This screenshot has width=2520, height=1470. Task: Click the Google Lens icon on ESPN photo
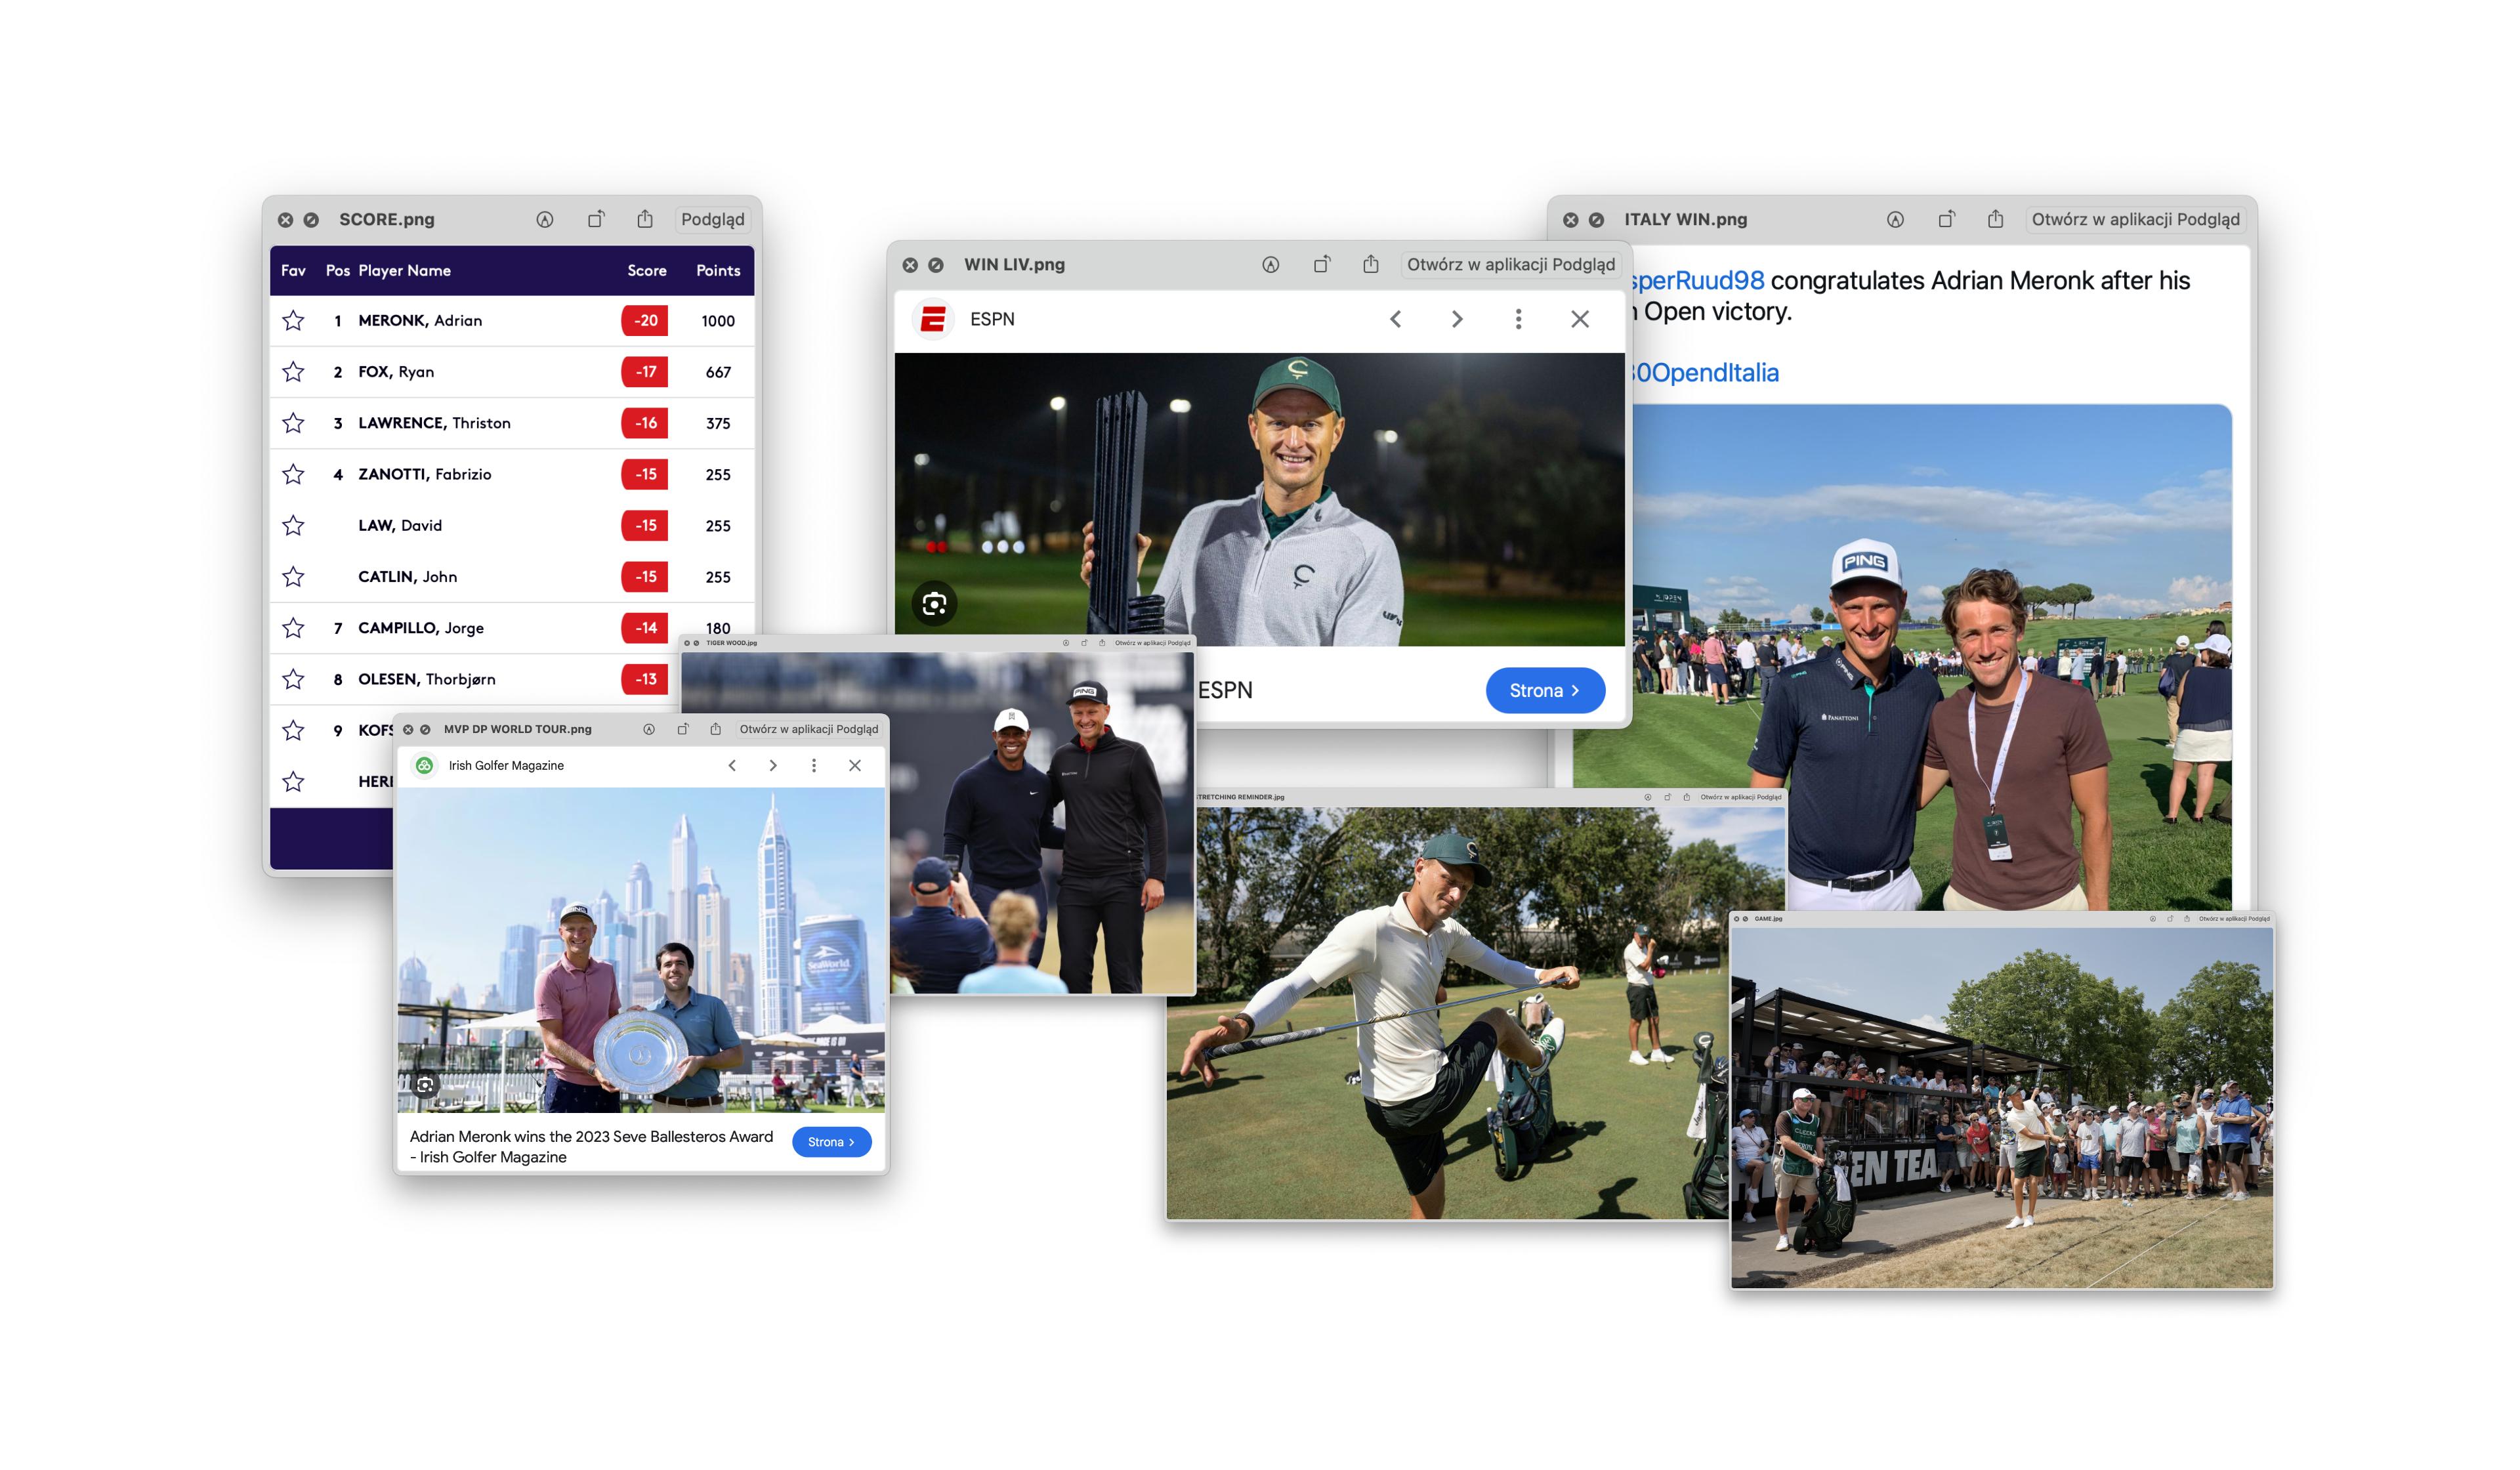pyautogui.click(x=934, y=604)
